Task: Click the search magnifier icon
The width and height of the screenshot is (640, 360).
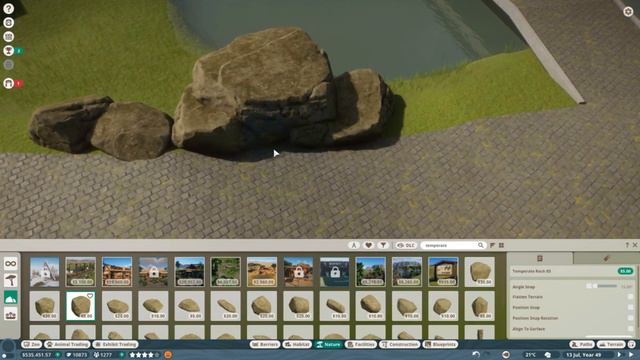Action: pos(481,245)
